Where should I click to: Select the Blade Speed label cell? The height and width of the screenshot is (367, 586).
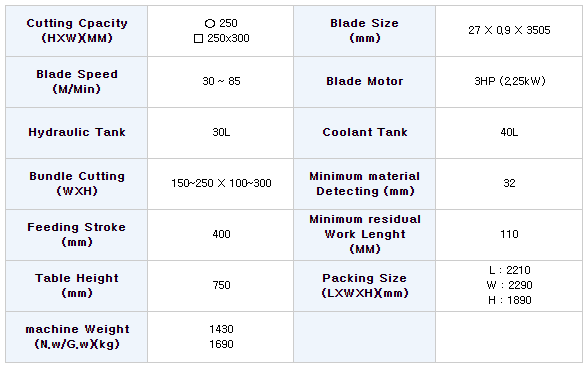[77, 82]
